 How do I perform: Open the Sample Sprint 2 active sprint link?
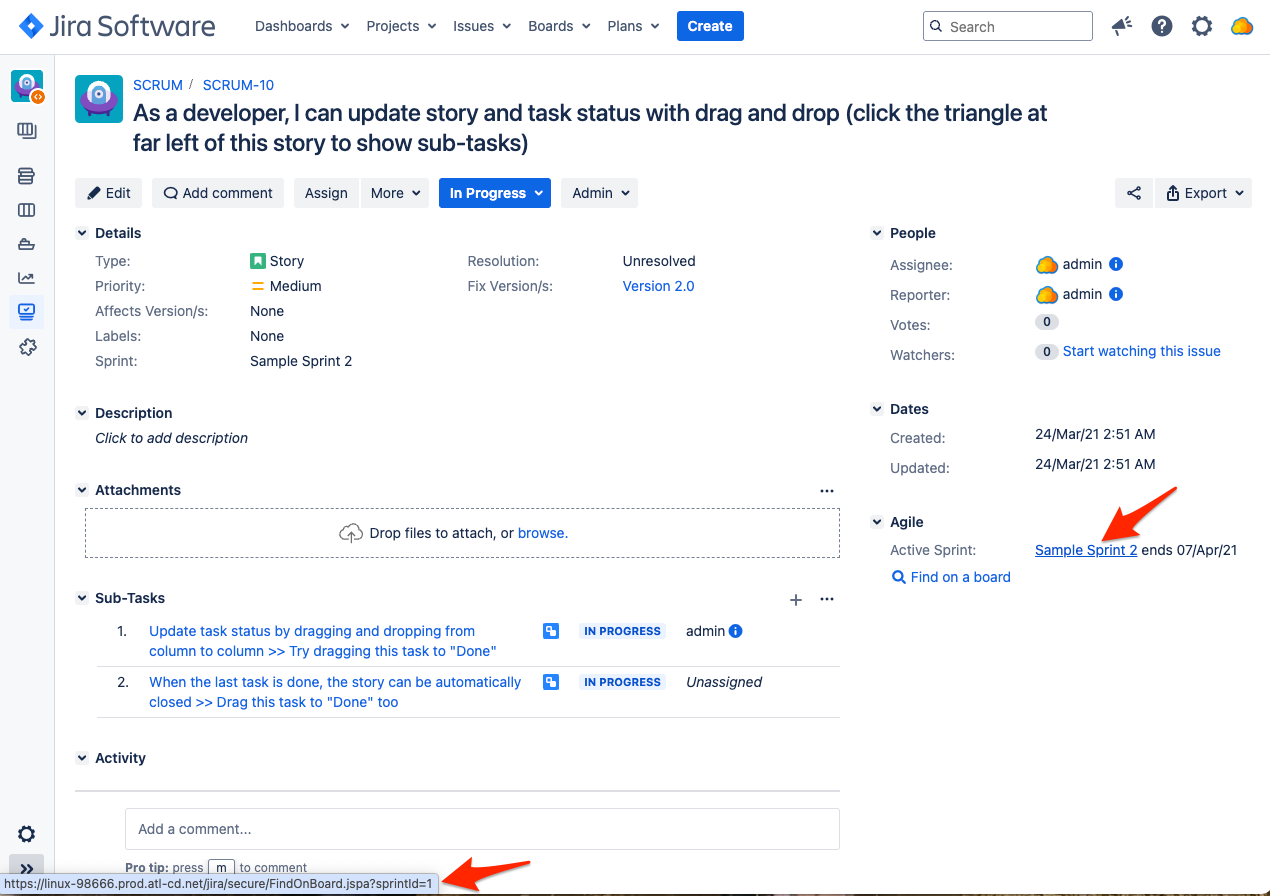pos(1086,550)
